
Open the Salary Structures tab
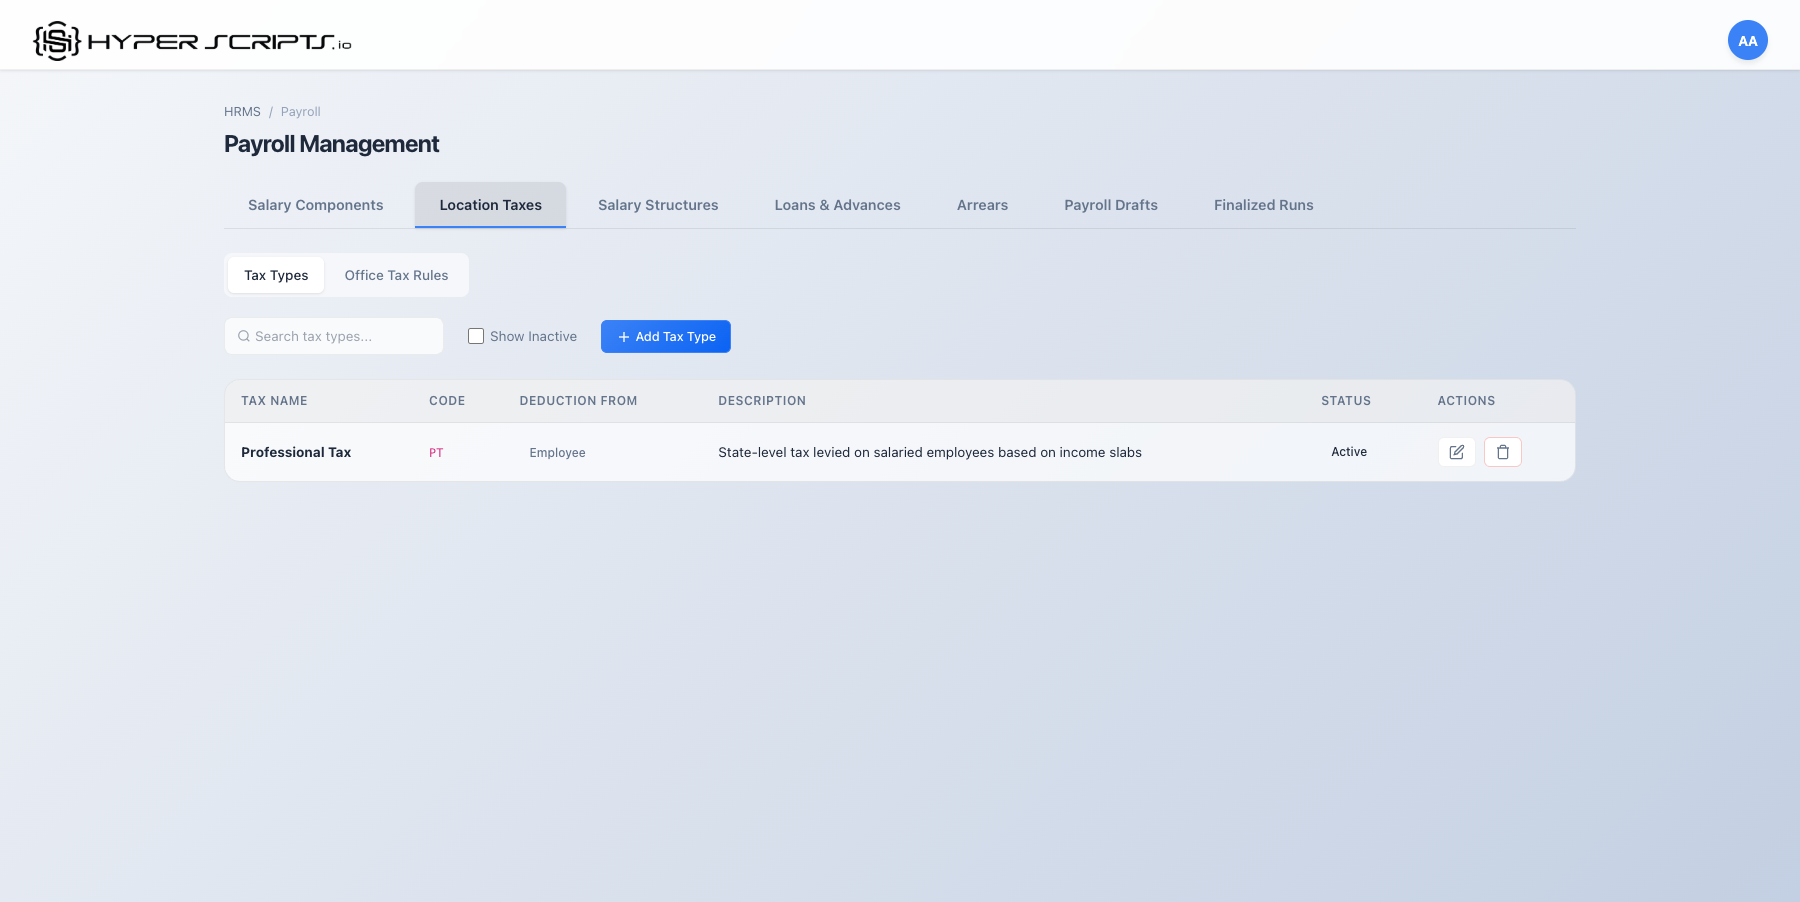658,205
